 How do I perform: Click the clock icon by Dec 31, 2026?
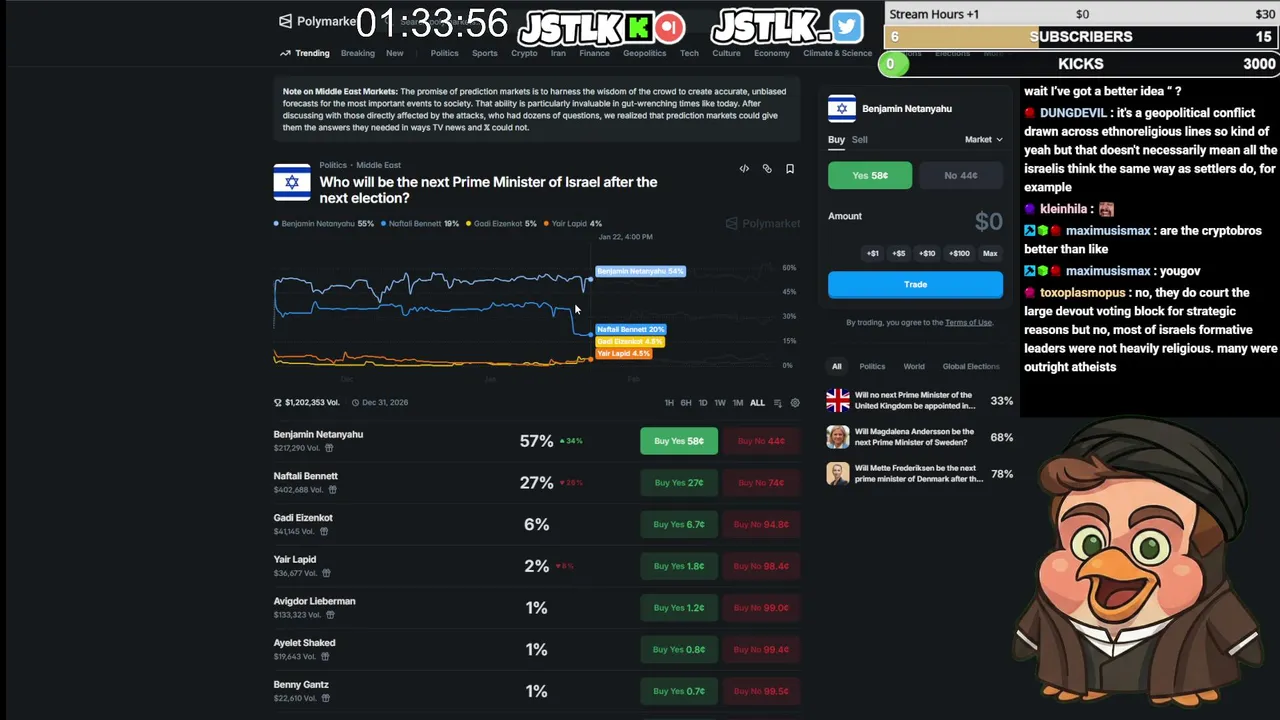(356, 403)
